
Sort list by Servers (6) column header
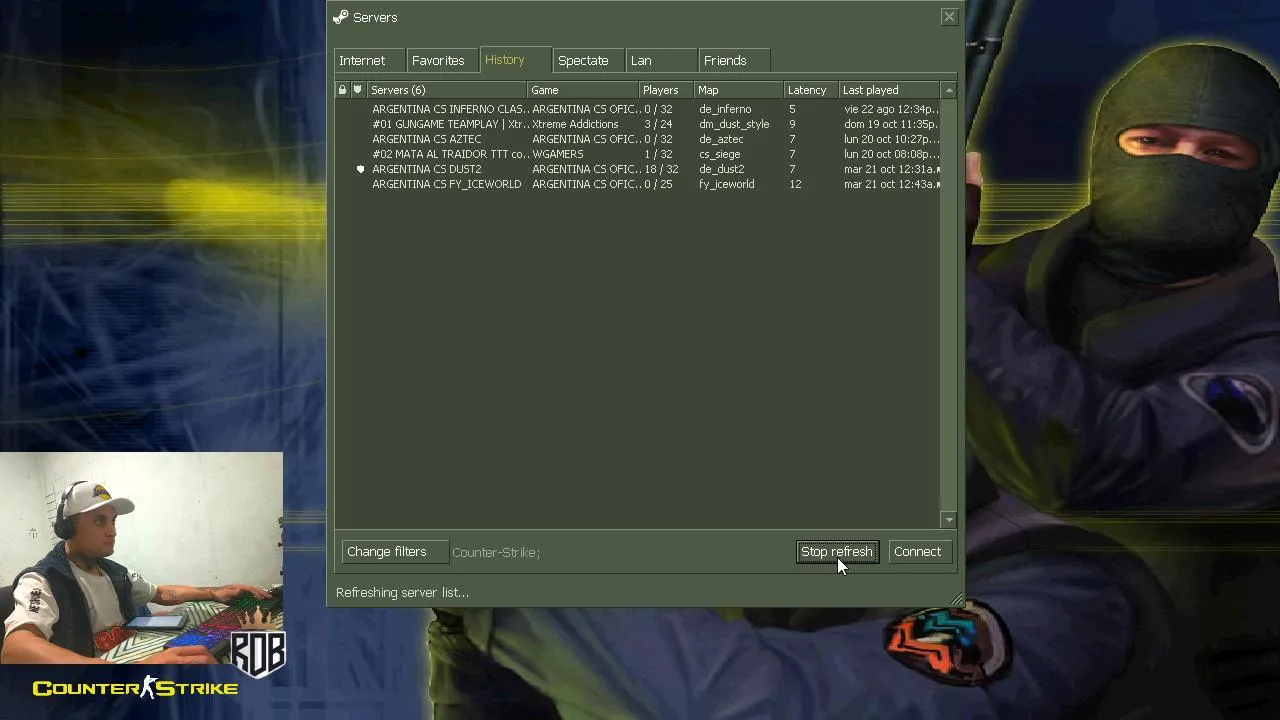point(446,90)
